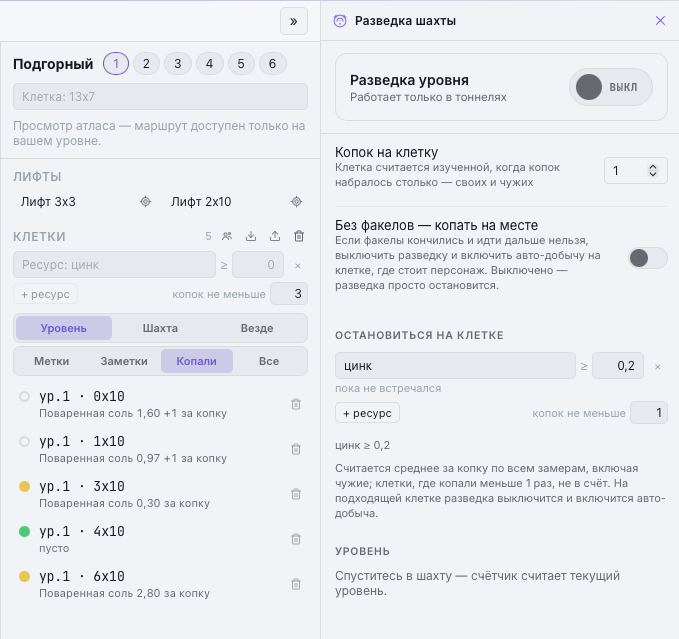Click the empty marker circle of 0x10

(x=25, y=397)
